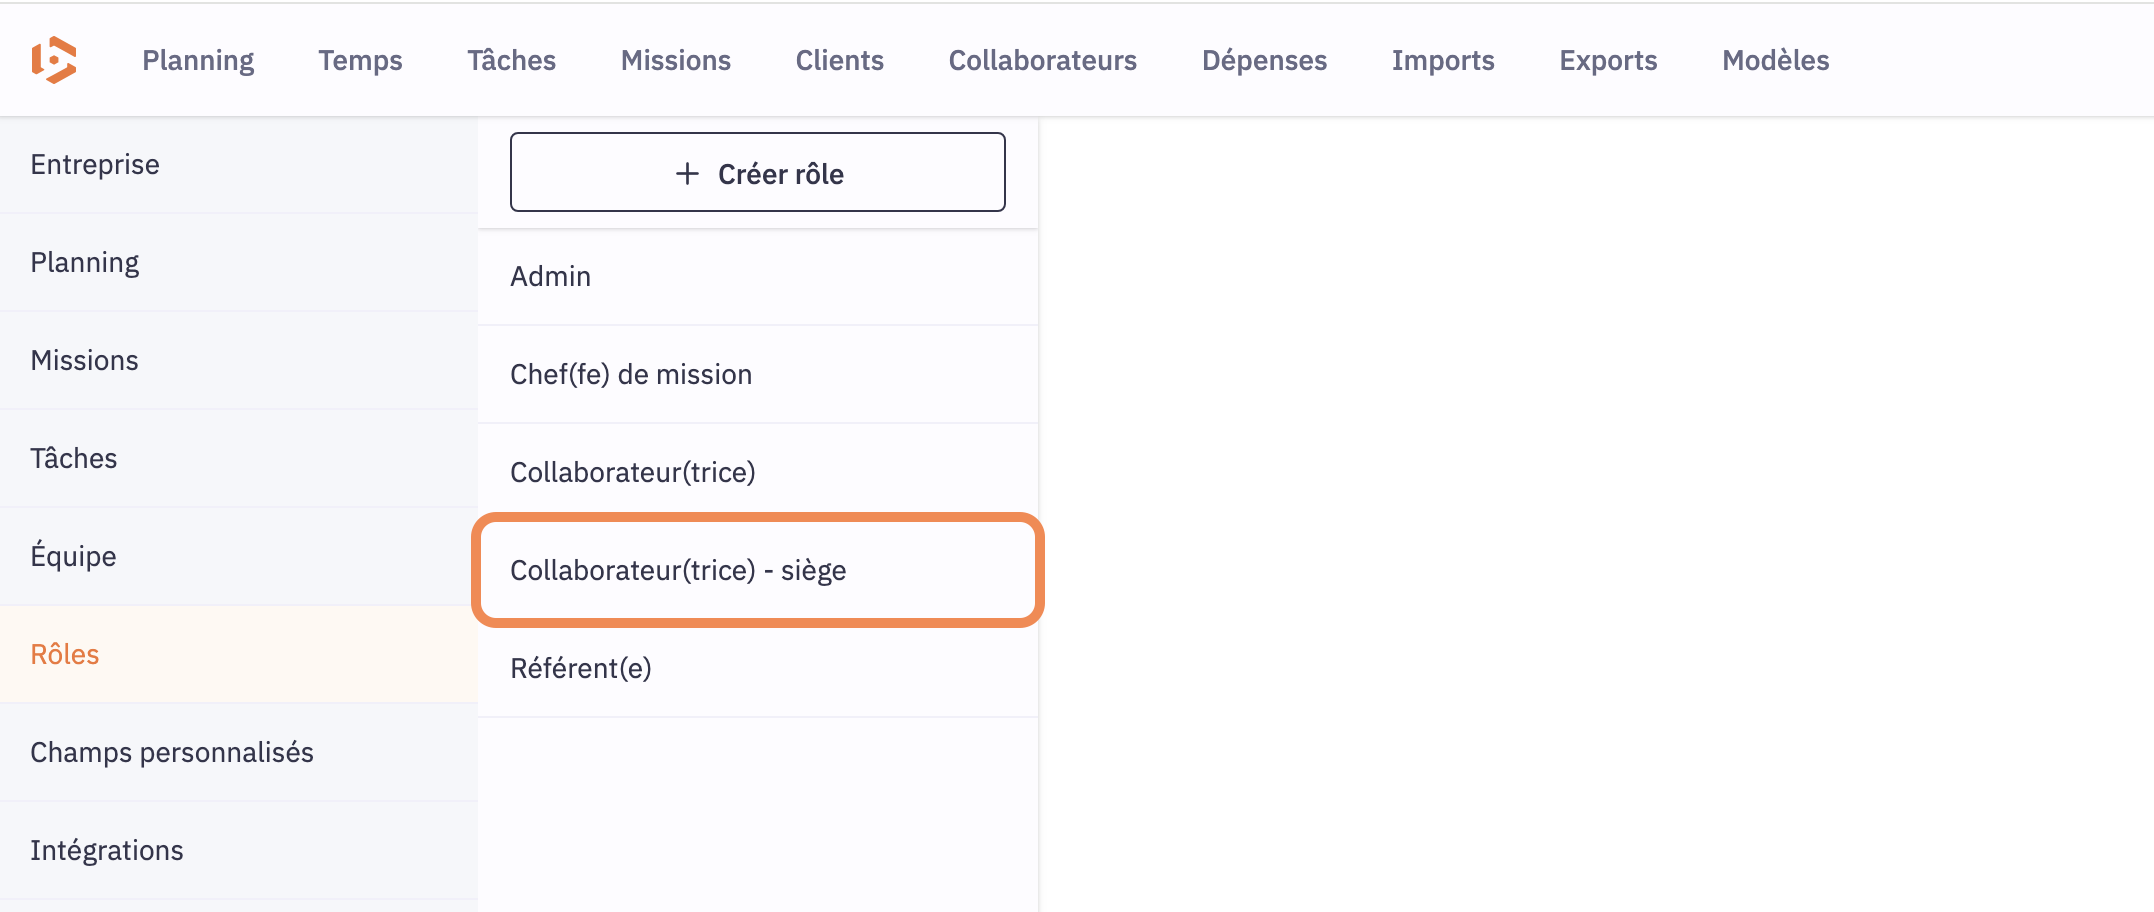Screen dimensions: 2154x912
Task: Go to Intégrations in the sidebar
Action: click(107, 850)
